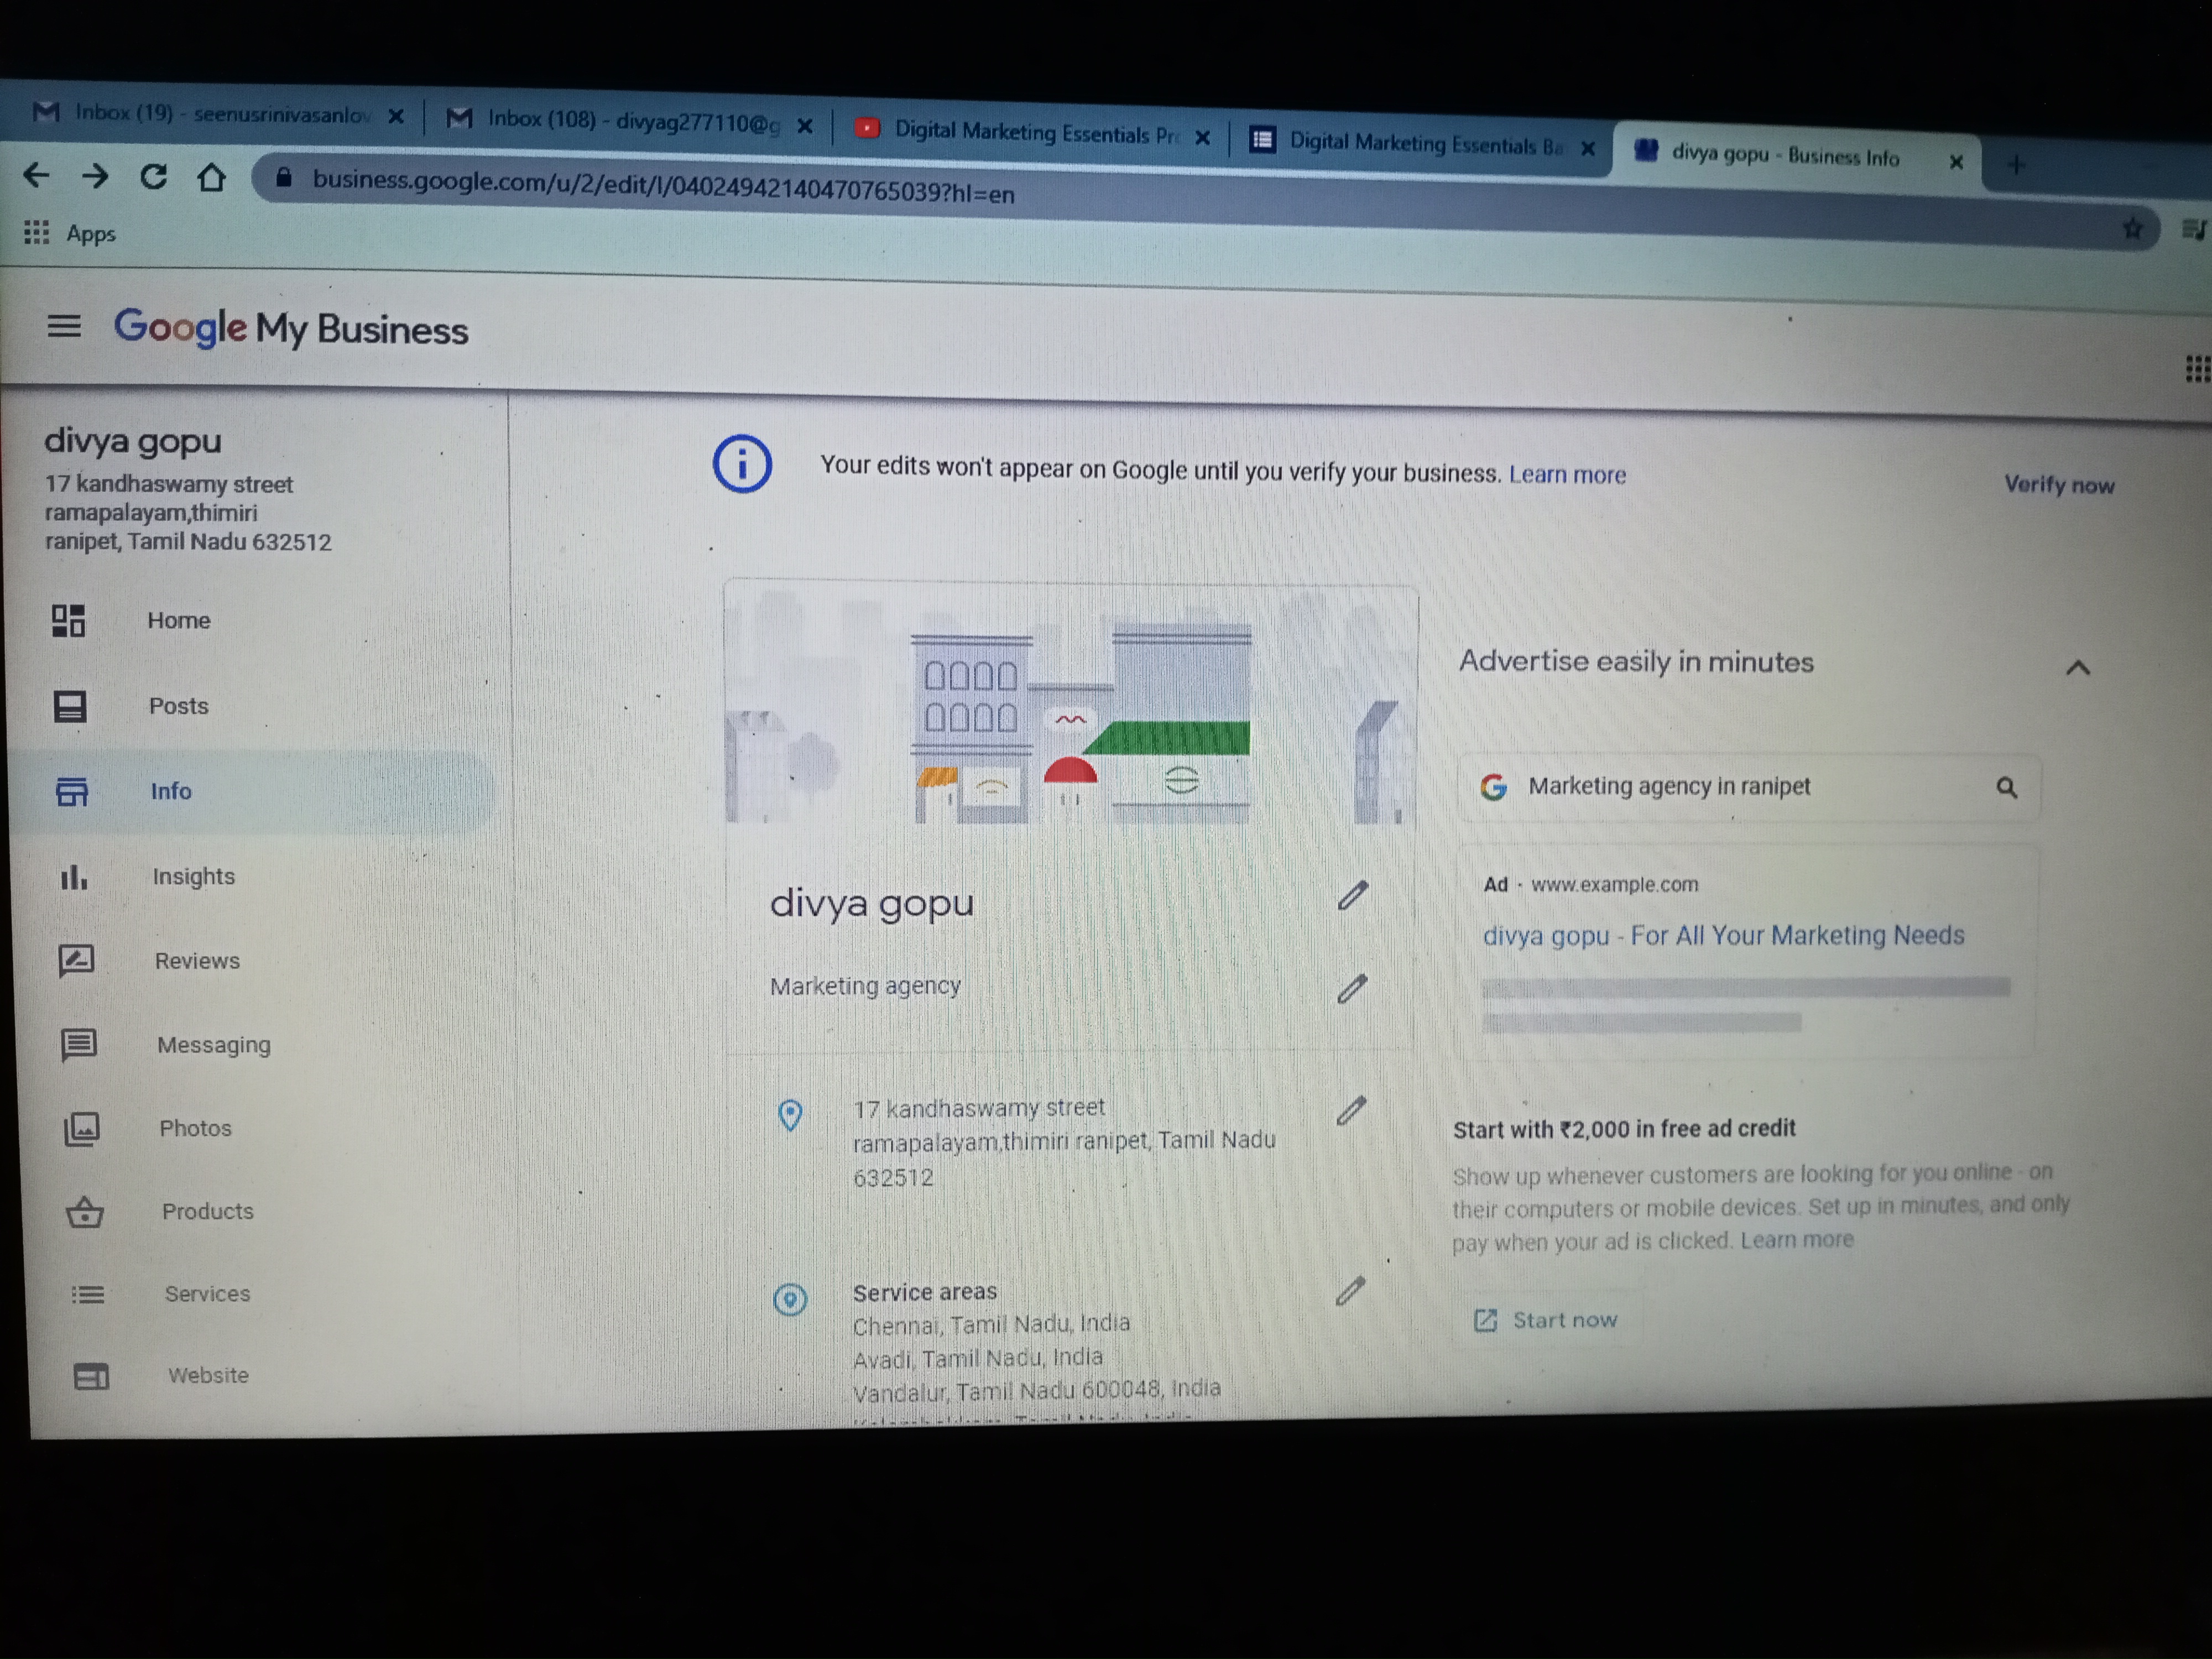
Task: Click magnifier in Marketing agency search box
Action: (x=2006, y=788)
